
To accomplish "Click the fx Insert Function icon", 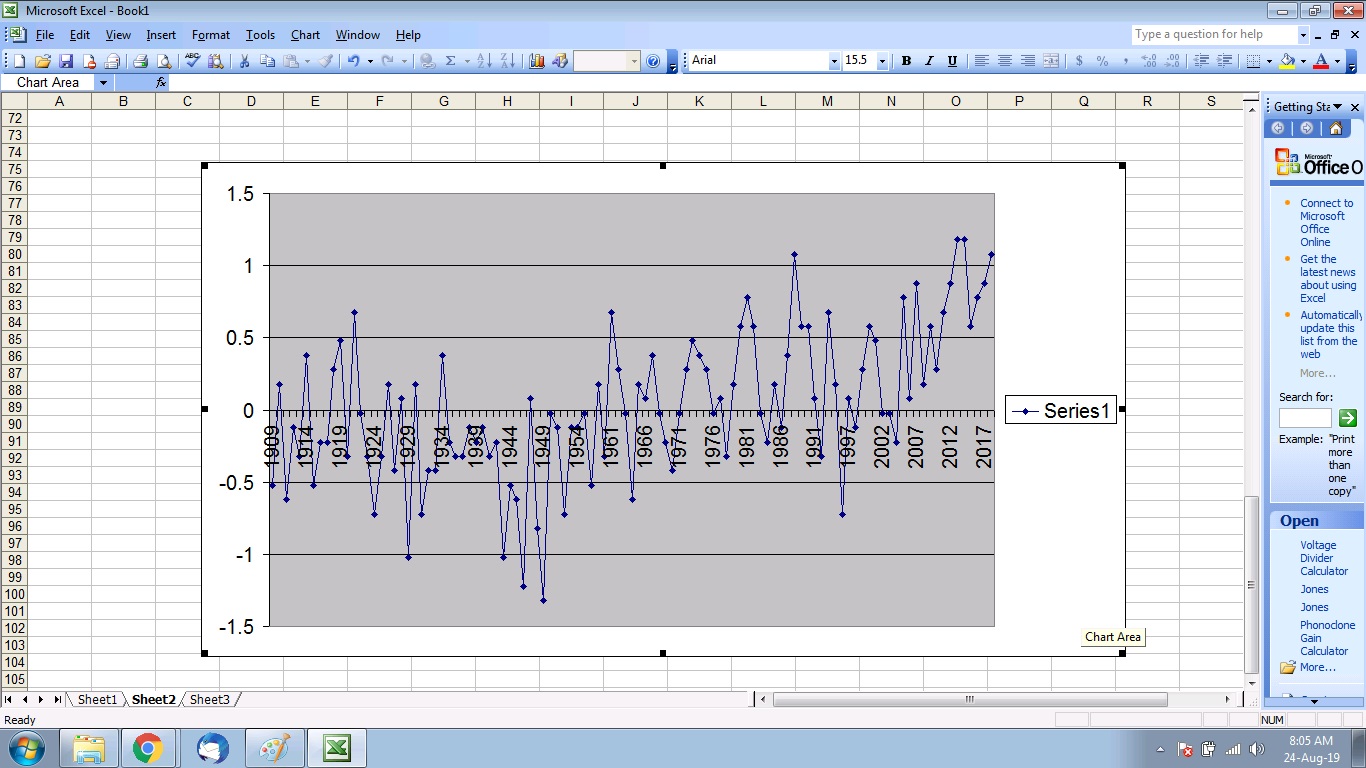I will tap(161, 83).
